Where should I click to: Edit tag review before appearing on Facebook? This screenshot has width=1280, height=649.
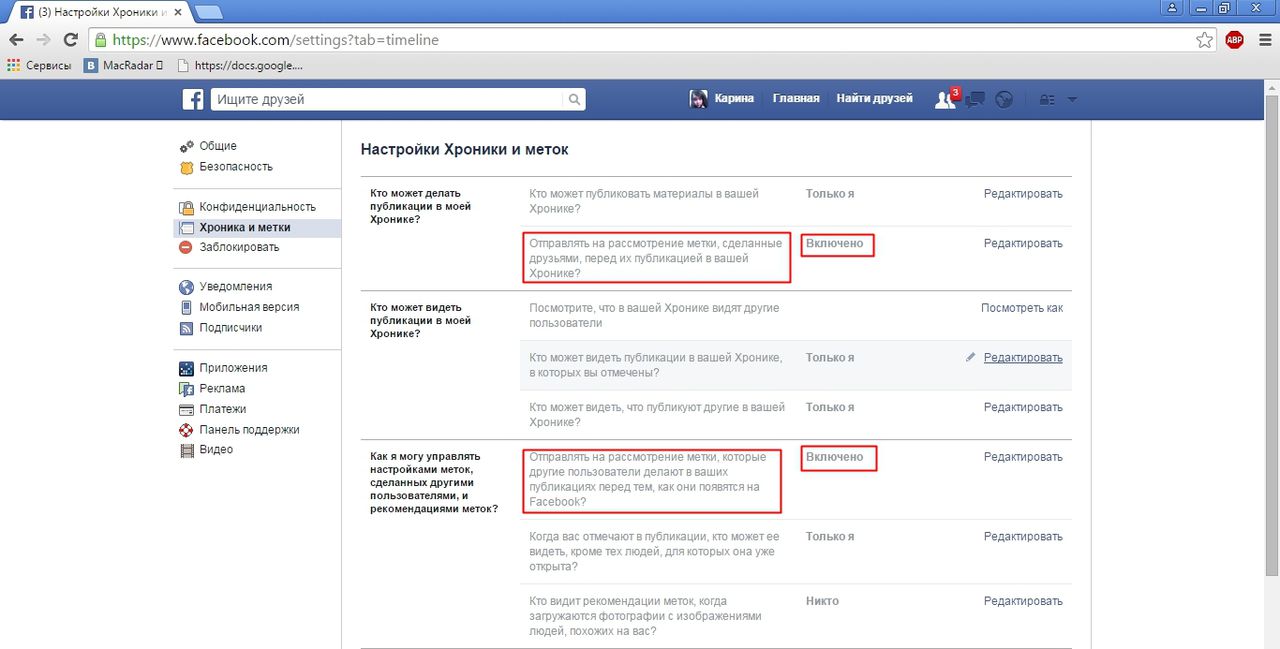coord(1023,457)
